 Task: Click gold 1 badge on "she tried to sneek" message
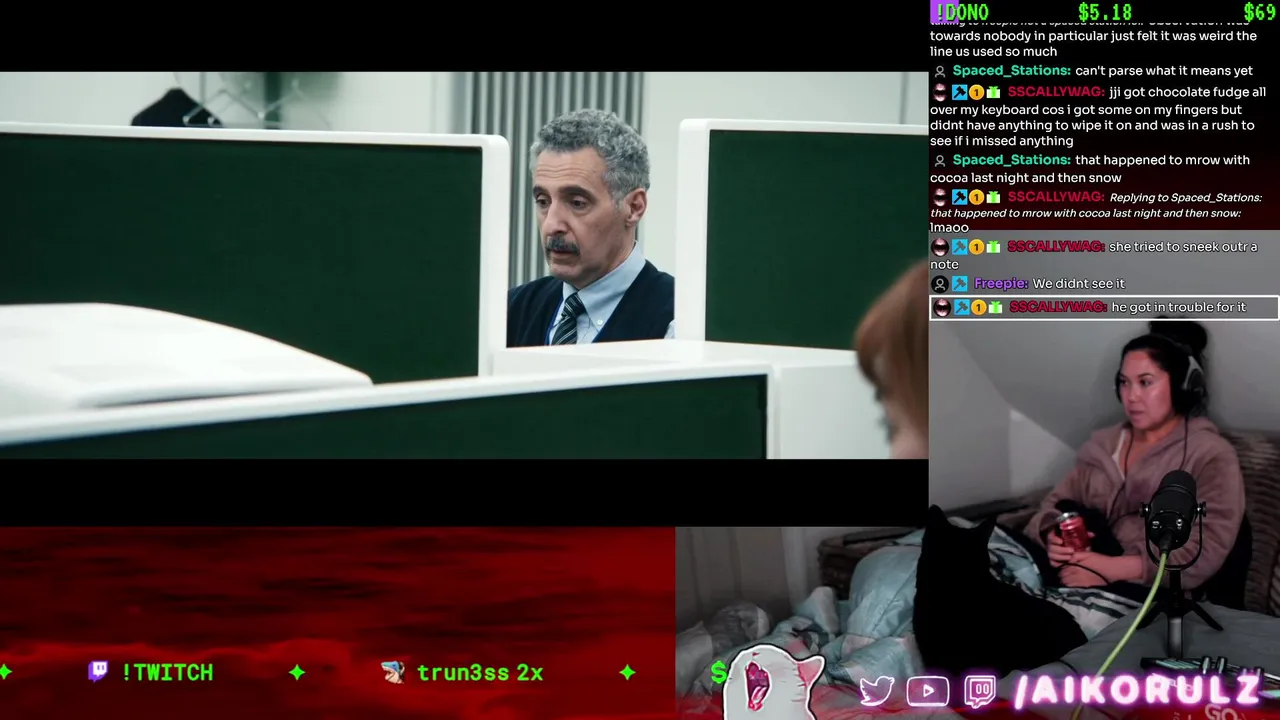[x=976, y=247]
